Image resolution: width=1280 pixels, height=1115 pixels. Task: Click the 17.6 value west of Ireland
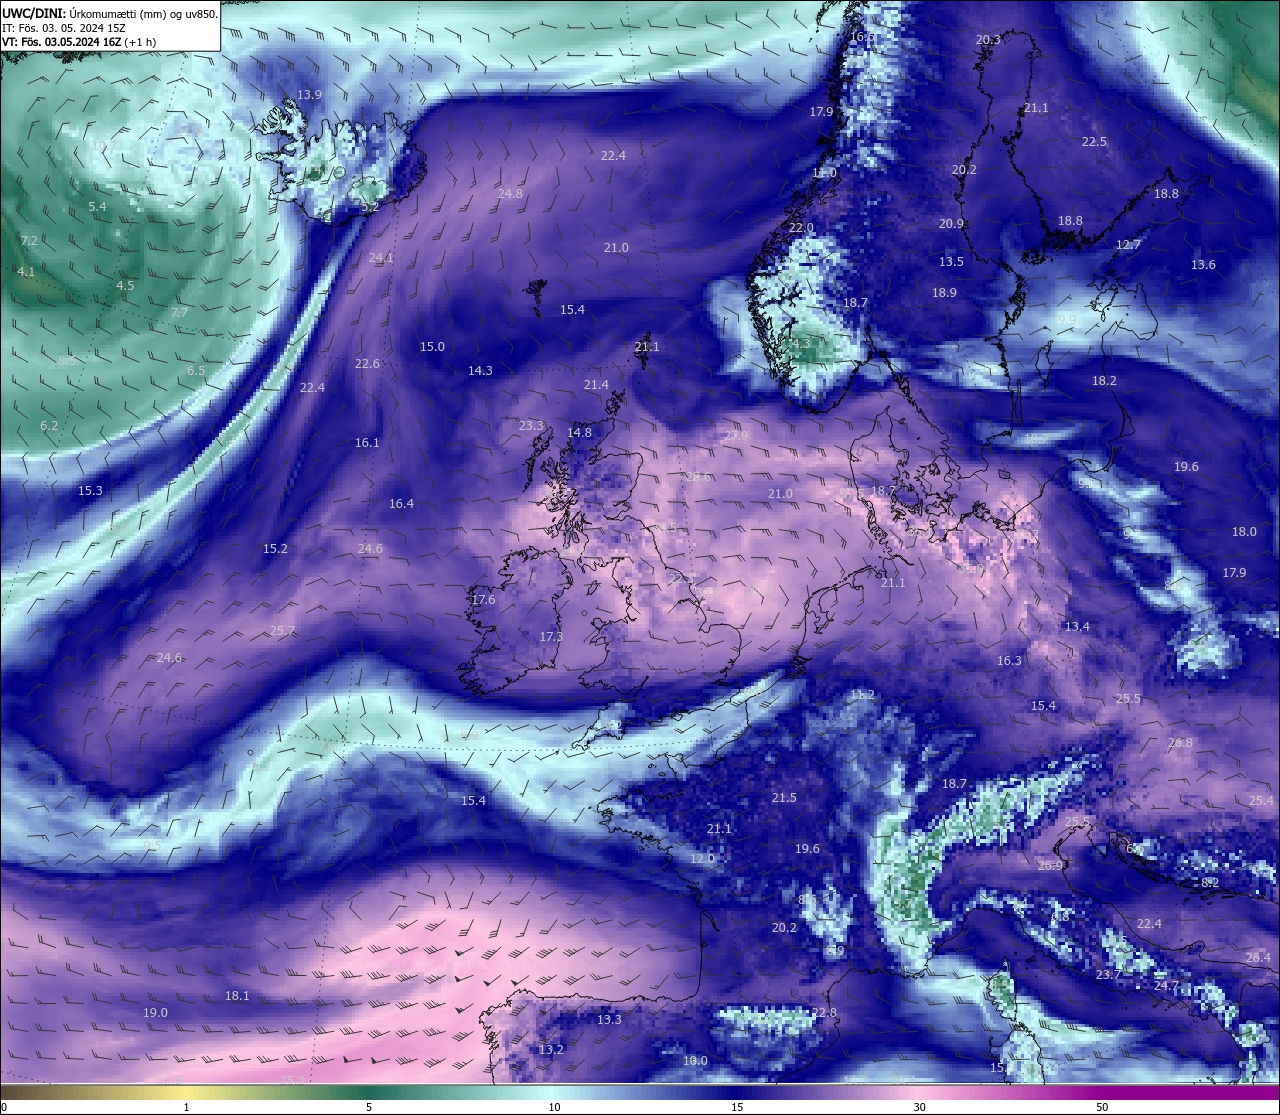click(483, 600)
